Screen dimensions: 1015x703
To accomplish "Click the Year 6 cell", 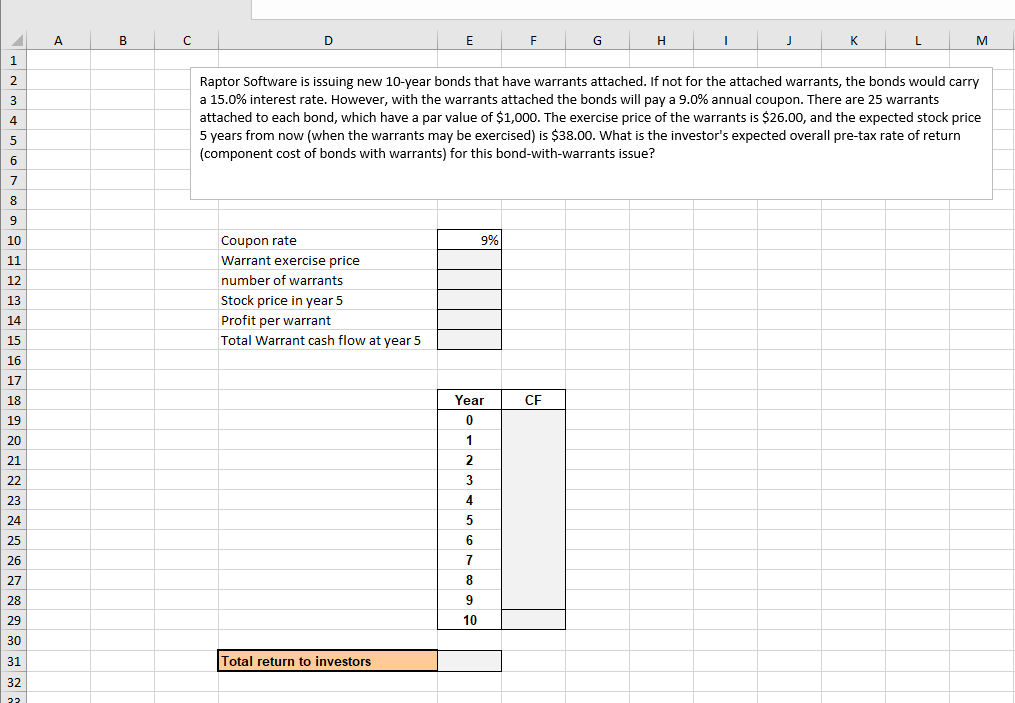I will pos(469,541).
